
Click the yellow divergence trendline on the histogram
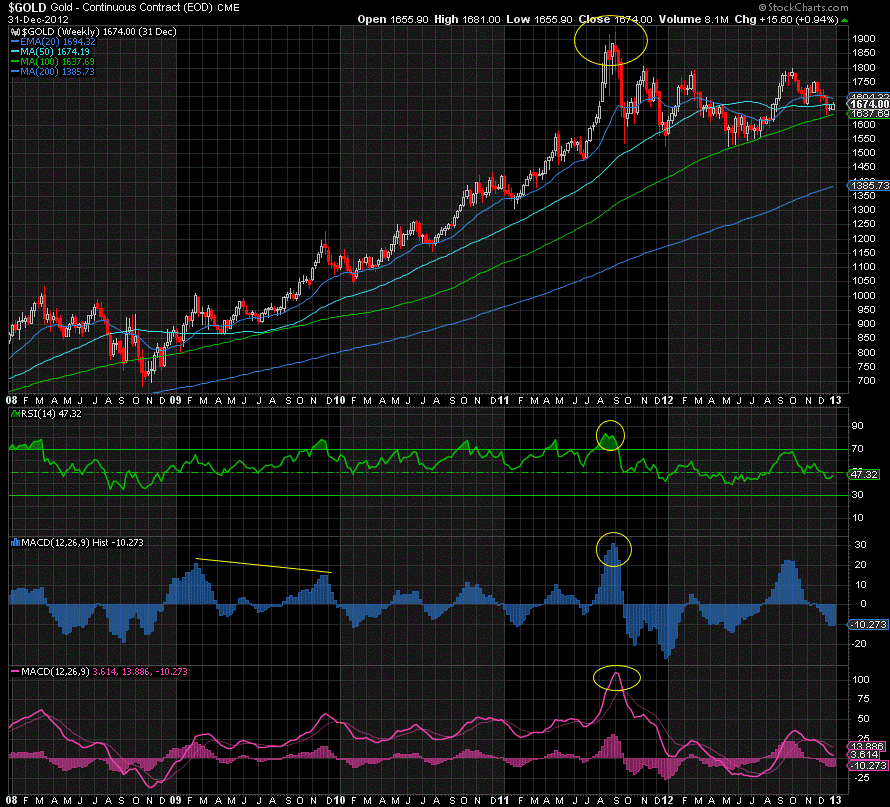click(262, 565)
